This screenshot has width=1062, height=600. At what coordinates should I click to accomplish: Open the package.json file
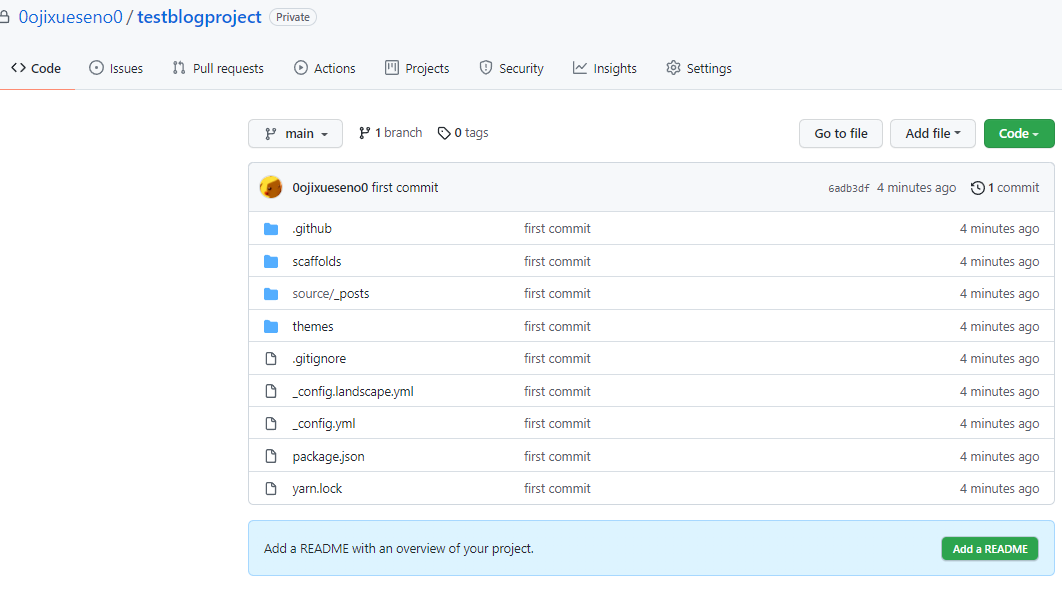point(328,456)
